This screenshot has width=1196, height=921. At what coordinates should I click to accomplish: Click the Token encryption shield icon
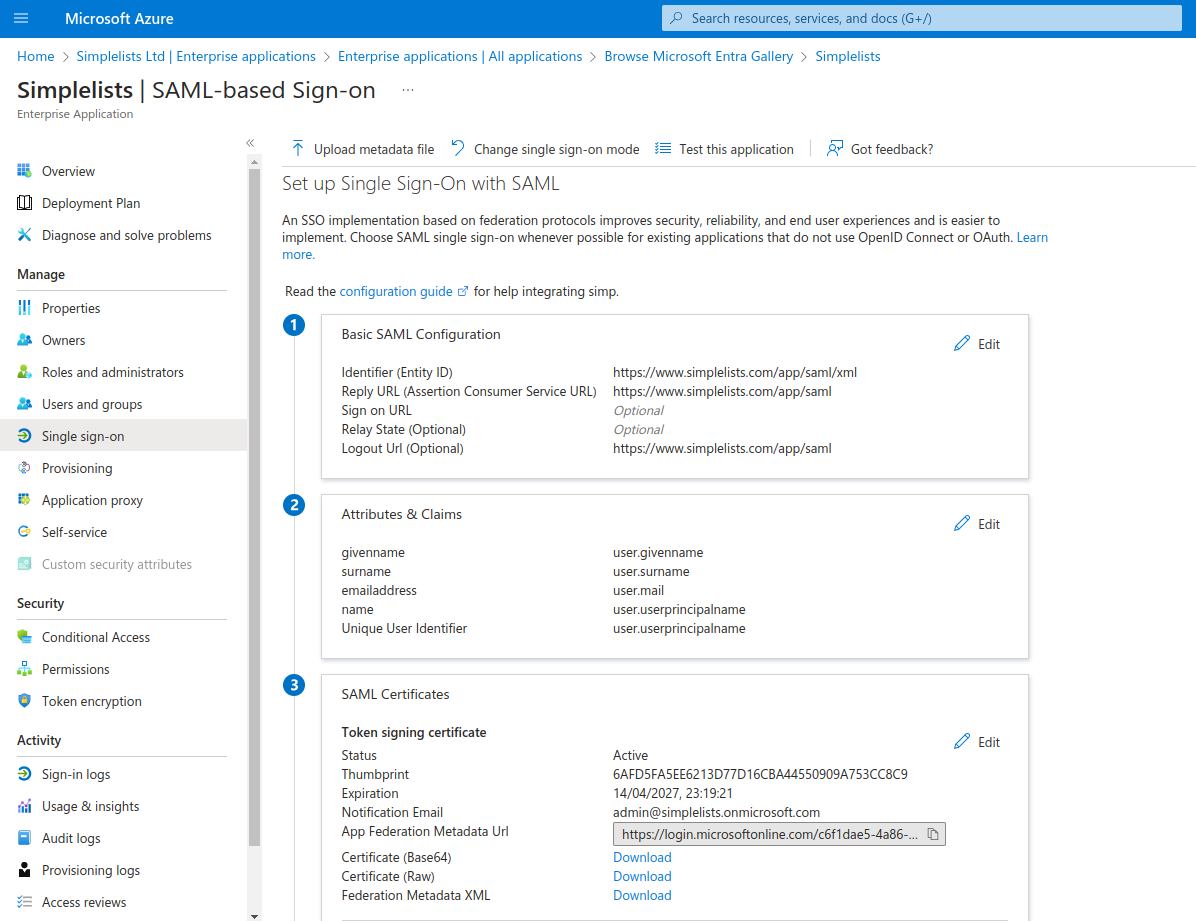(24, 700)
